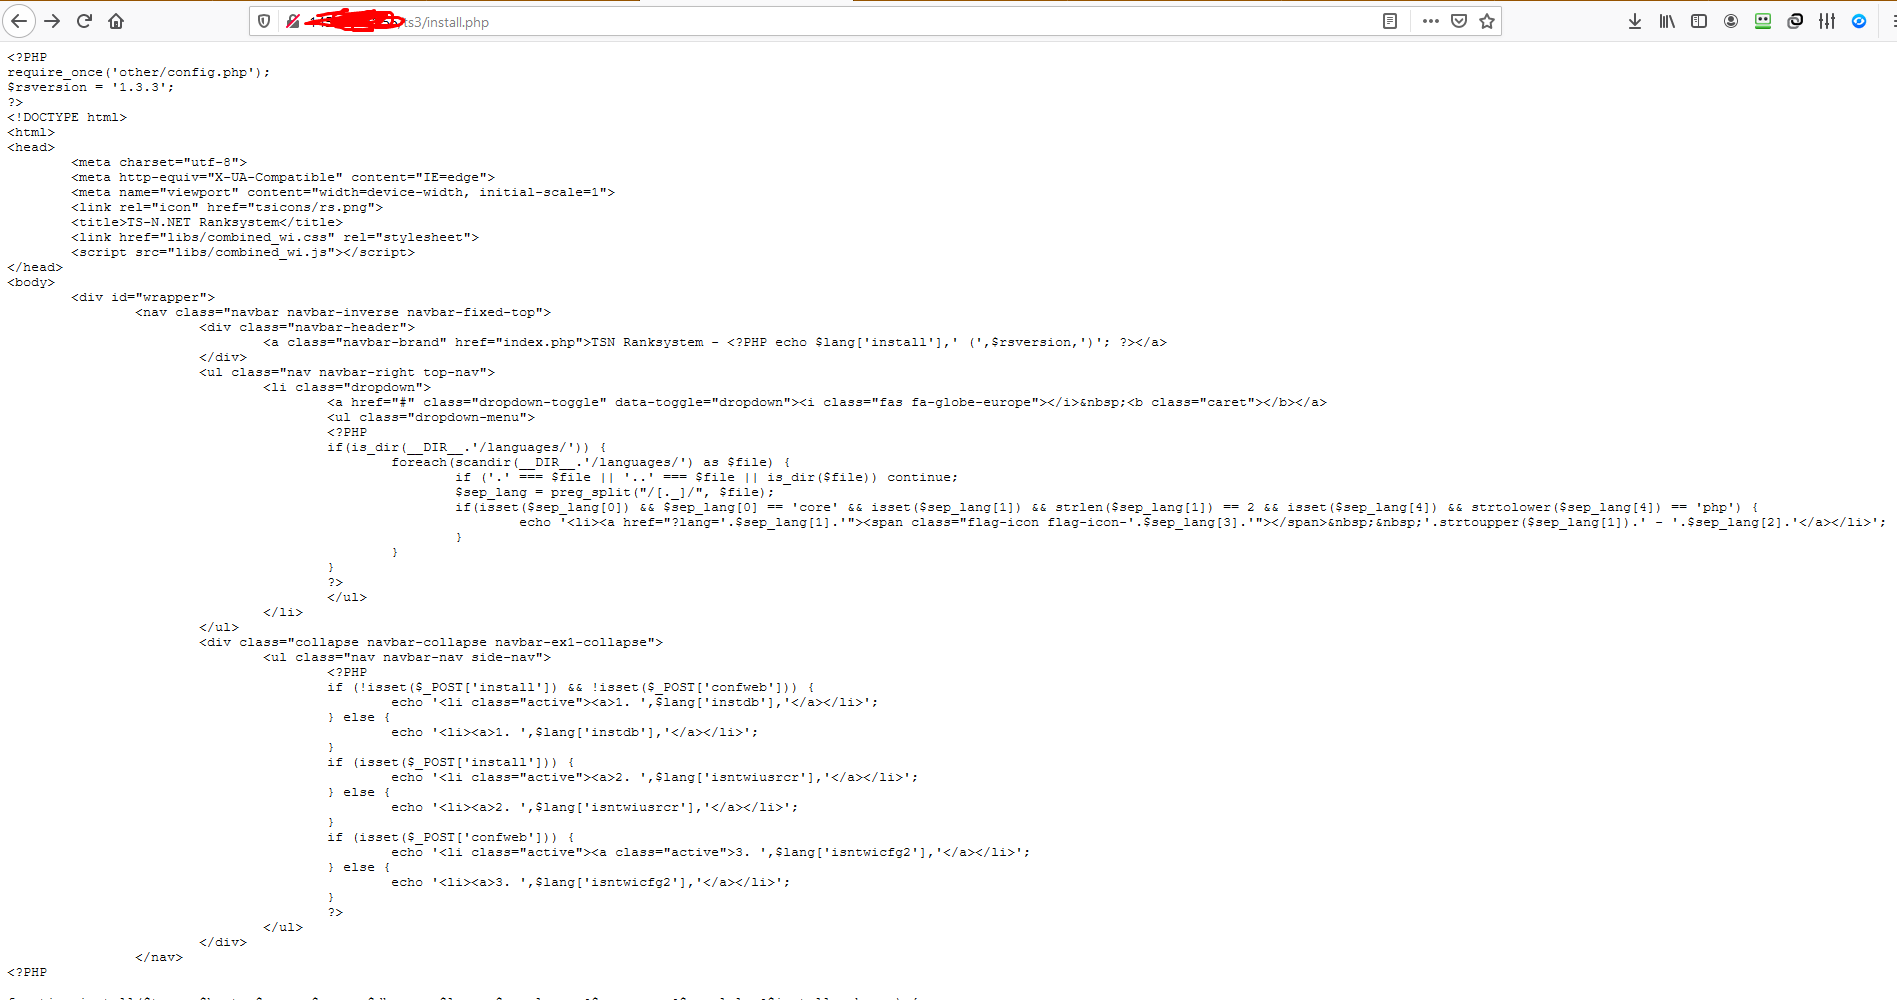
Task: Open the Firefox account icon
Action: (1731, 21)
